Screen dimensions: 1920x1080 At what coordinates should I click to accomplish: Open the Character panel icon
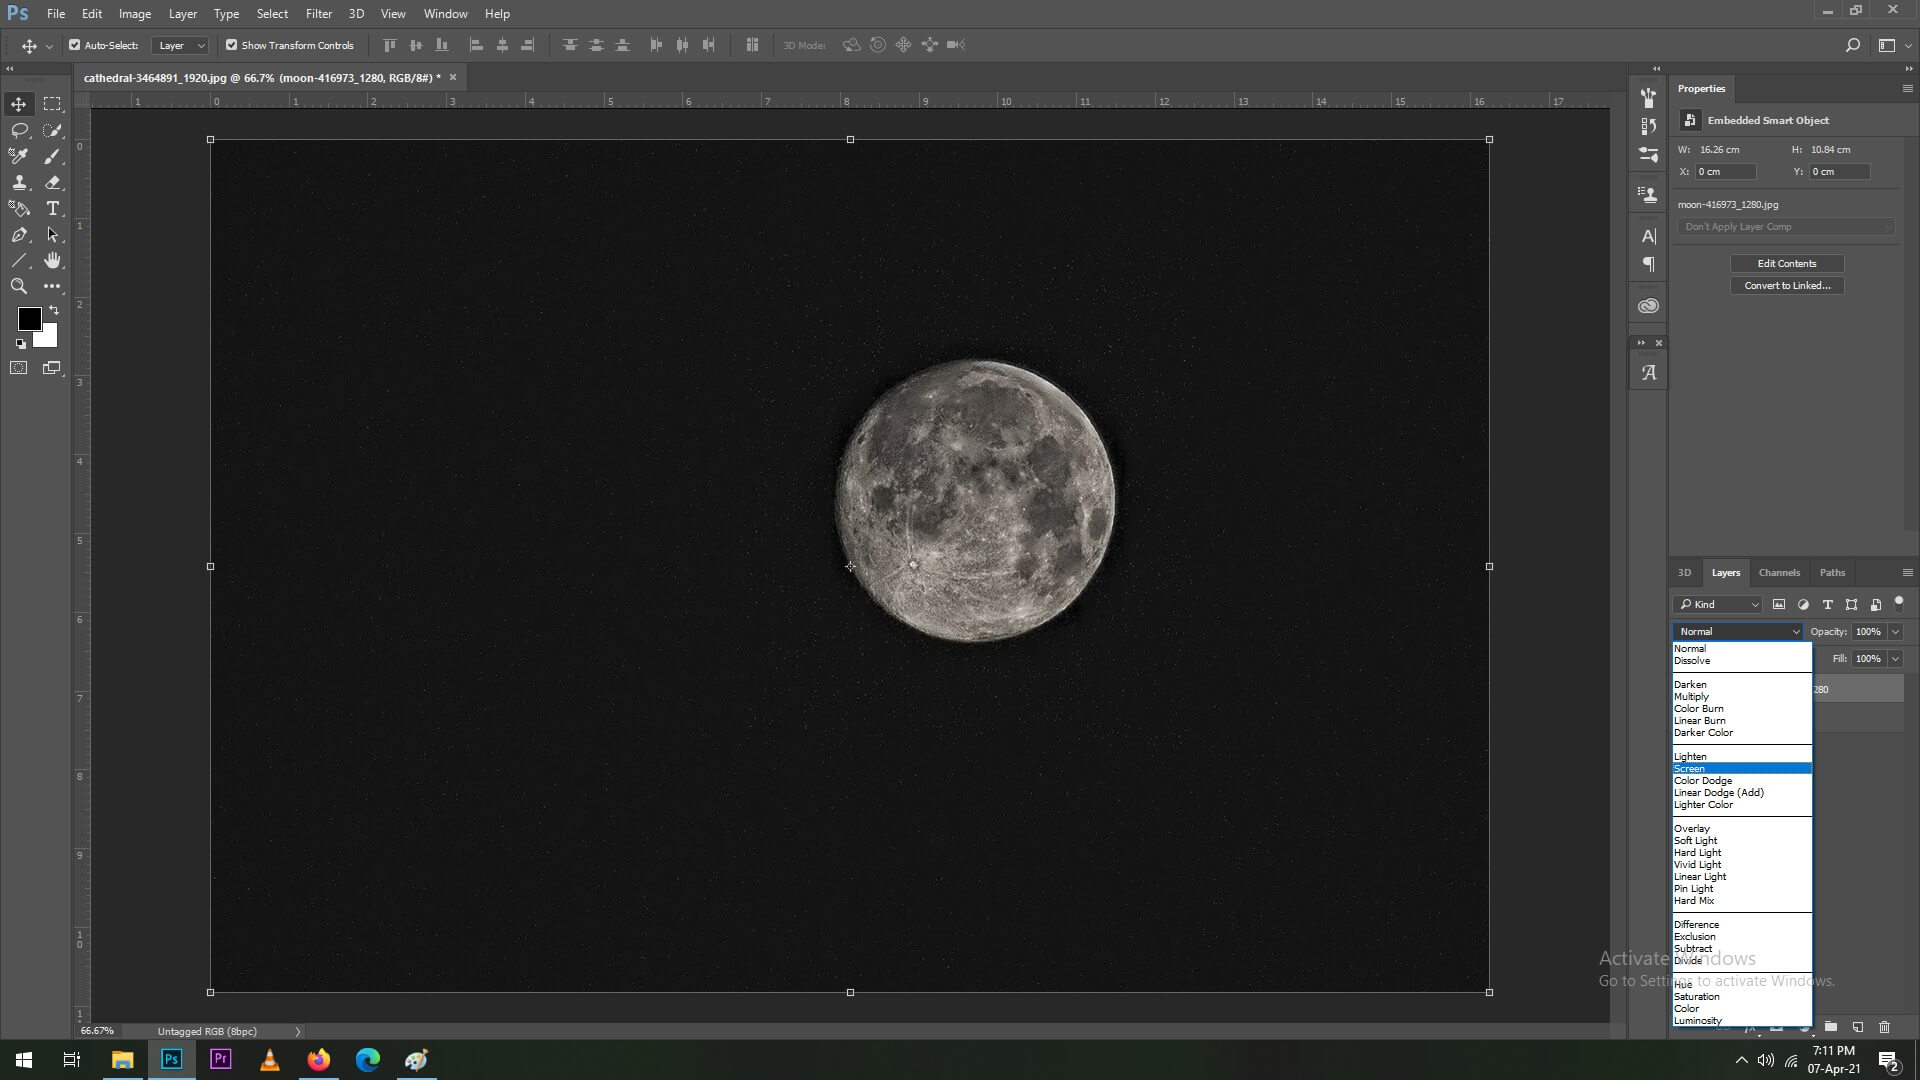pyautogui.click(x=1649, y=236)
